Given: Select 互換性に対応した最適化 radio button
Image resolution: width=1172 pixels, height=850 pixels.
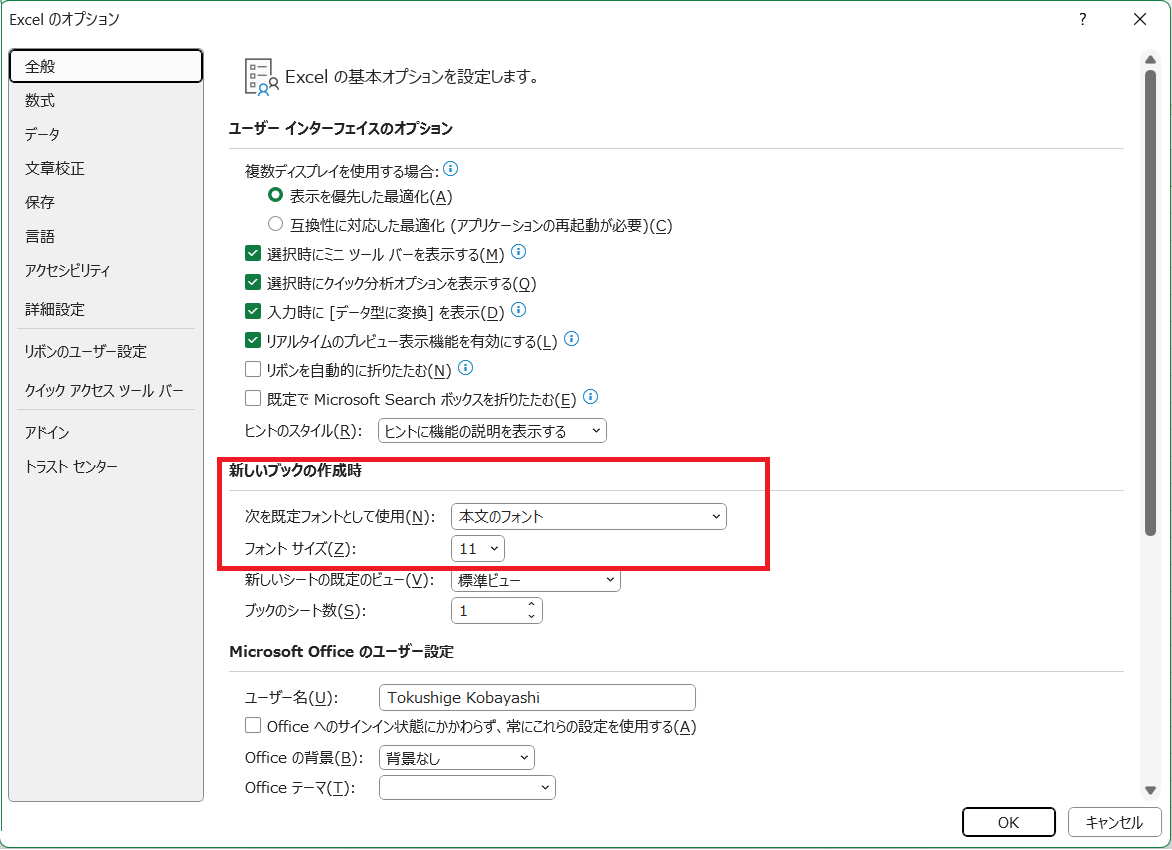Looking at the screenshot, I should pos(275,225).
